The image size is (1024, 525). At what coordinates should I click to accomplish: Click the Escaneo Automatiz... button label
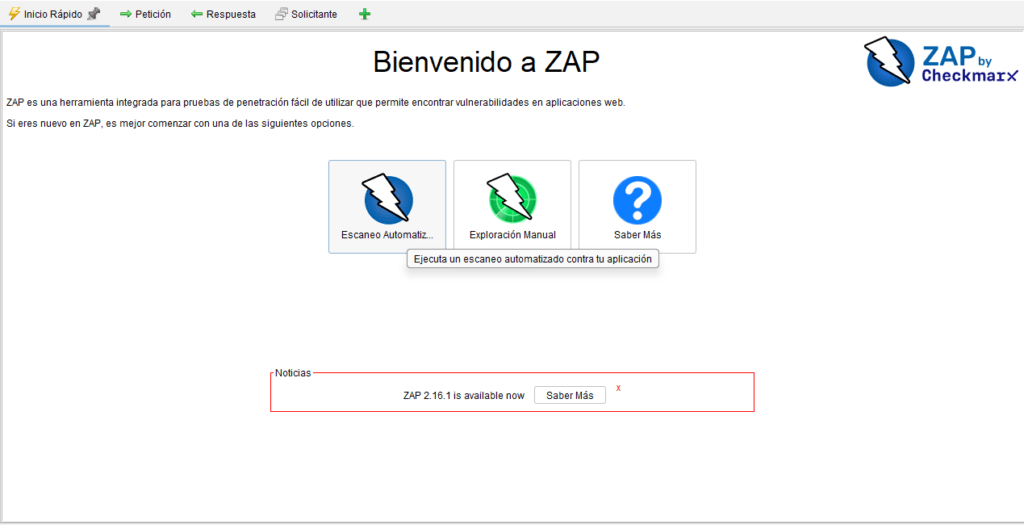click(x=387, y=236)
